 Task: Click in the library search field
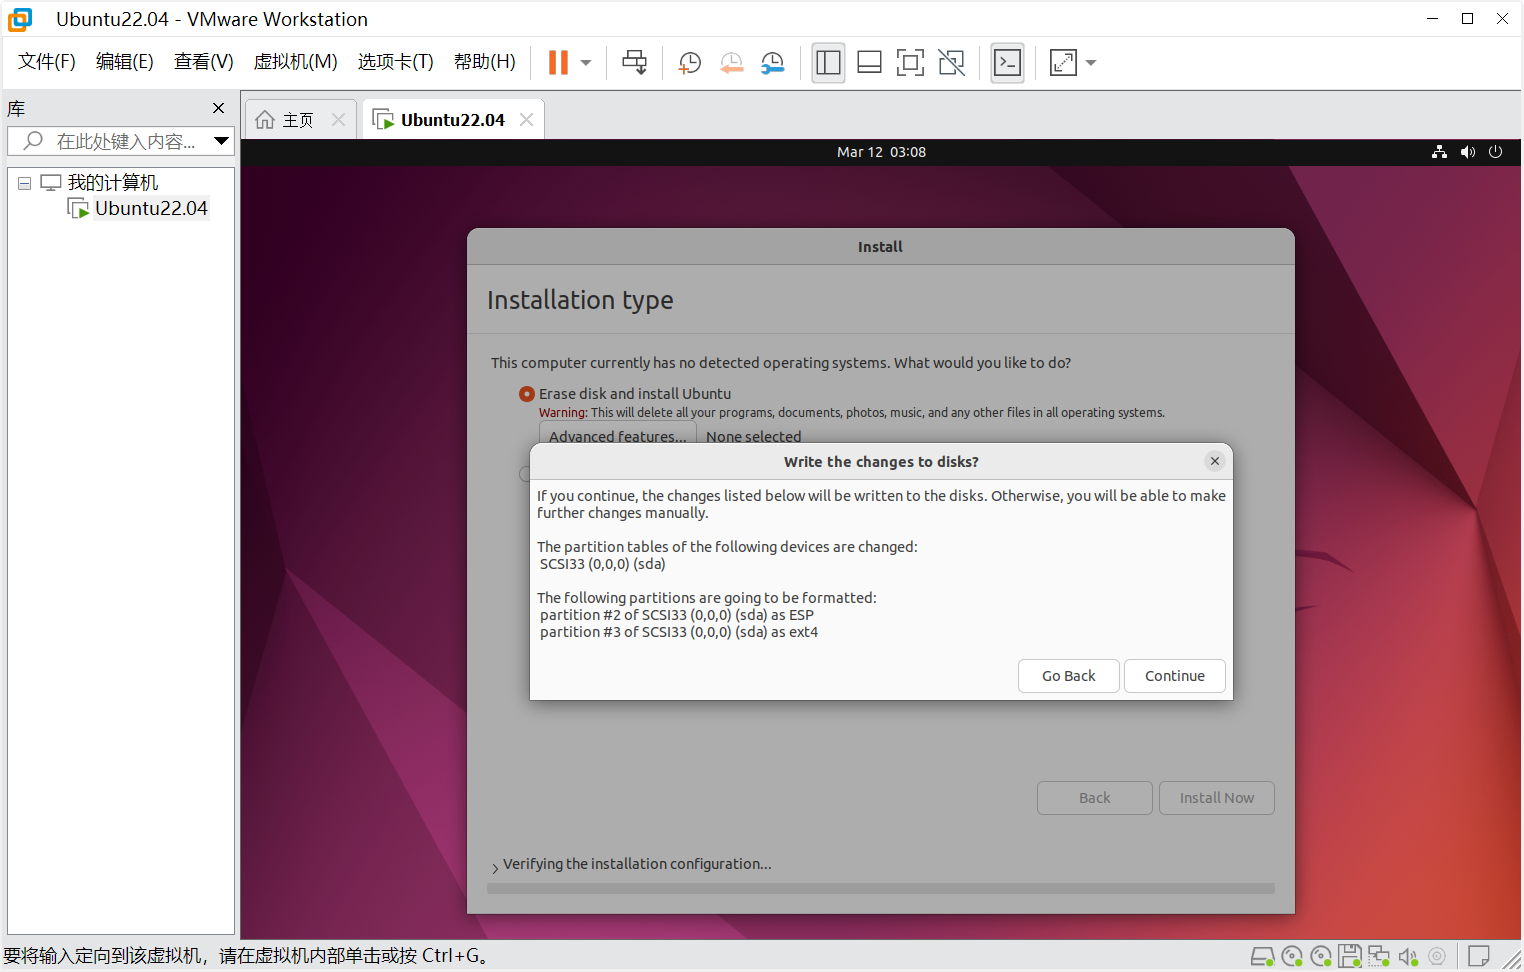pos(125,141)
